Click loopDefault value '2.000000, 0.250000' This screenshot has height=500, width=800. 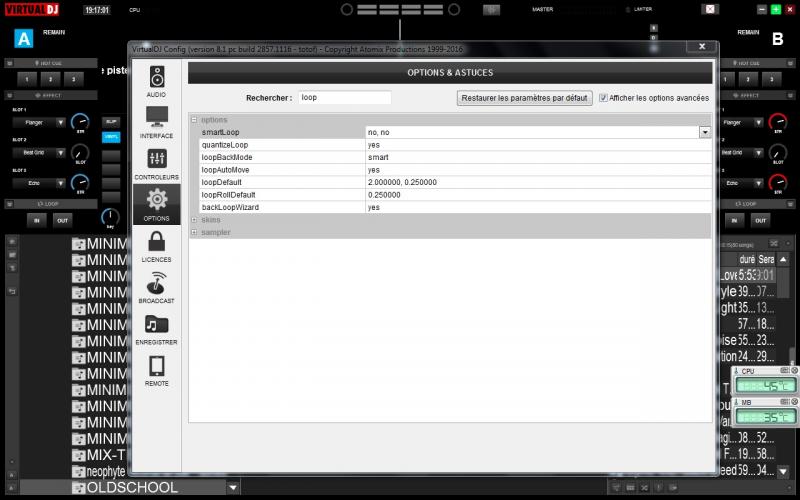pos(402,182)
